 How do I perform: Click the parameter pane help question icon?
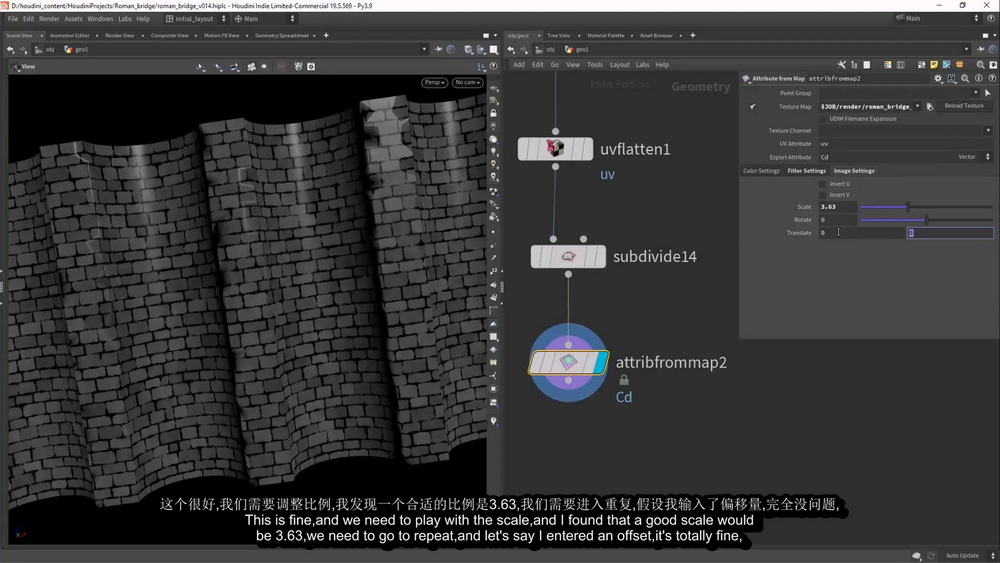(992, 78)
